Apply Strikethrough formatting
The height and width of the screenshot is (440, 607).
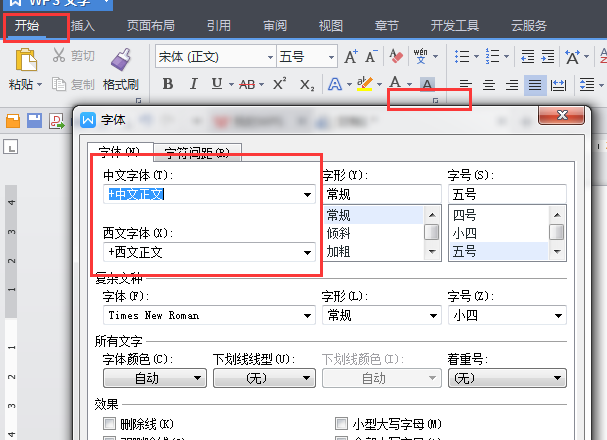pos(247,84)
